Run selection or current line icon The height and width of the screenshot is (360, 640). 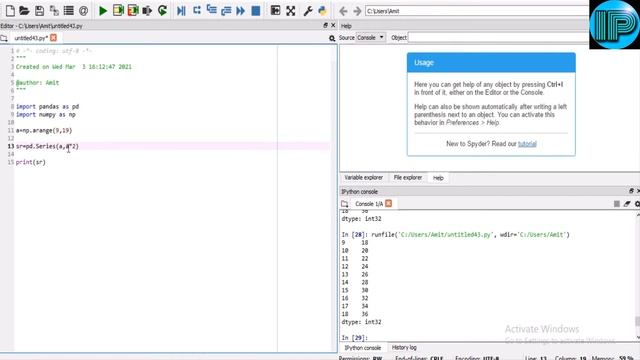point(147,11)
